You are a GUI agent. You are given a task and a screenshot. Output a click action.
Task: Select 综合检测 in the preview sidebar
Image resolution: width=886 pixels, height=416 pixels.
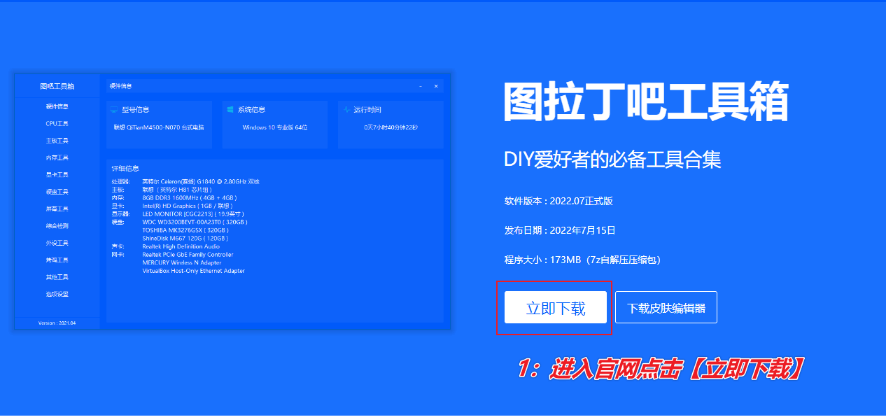(57, 226)
